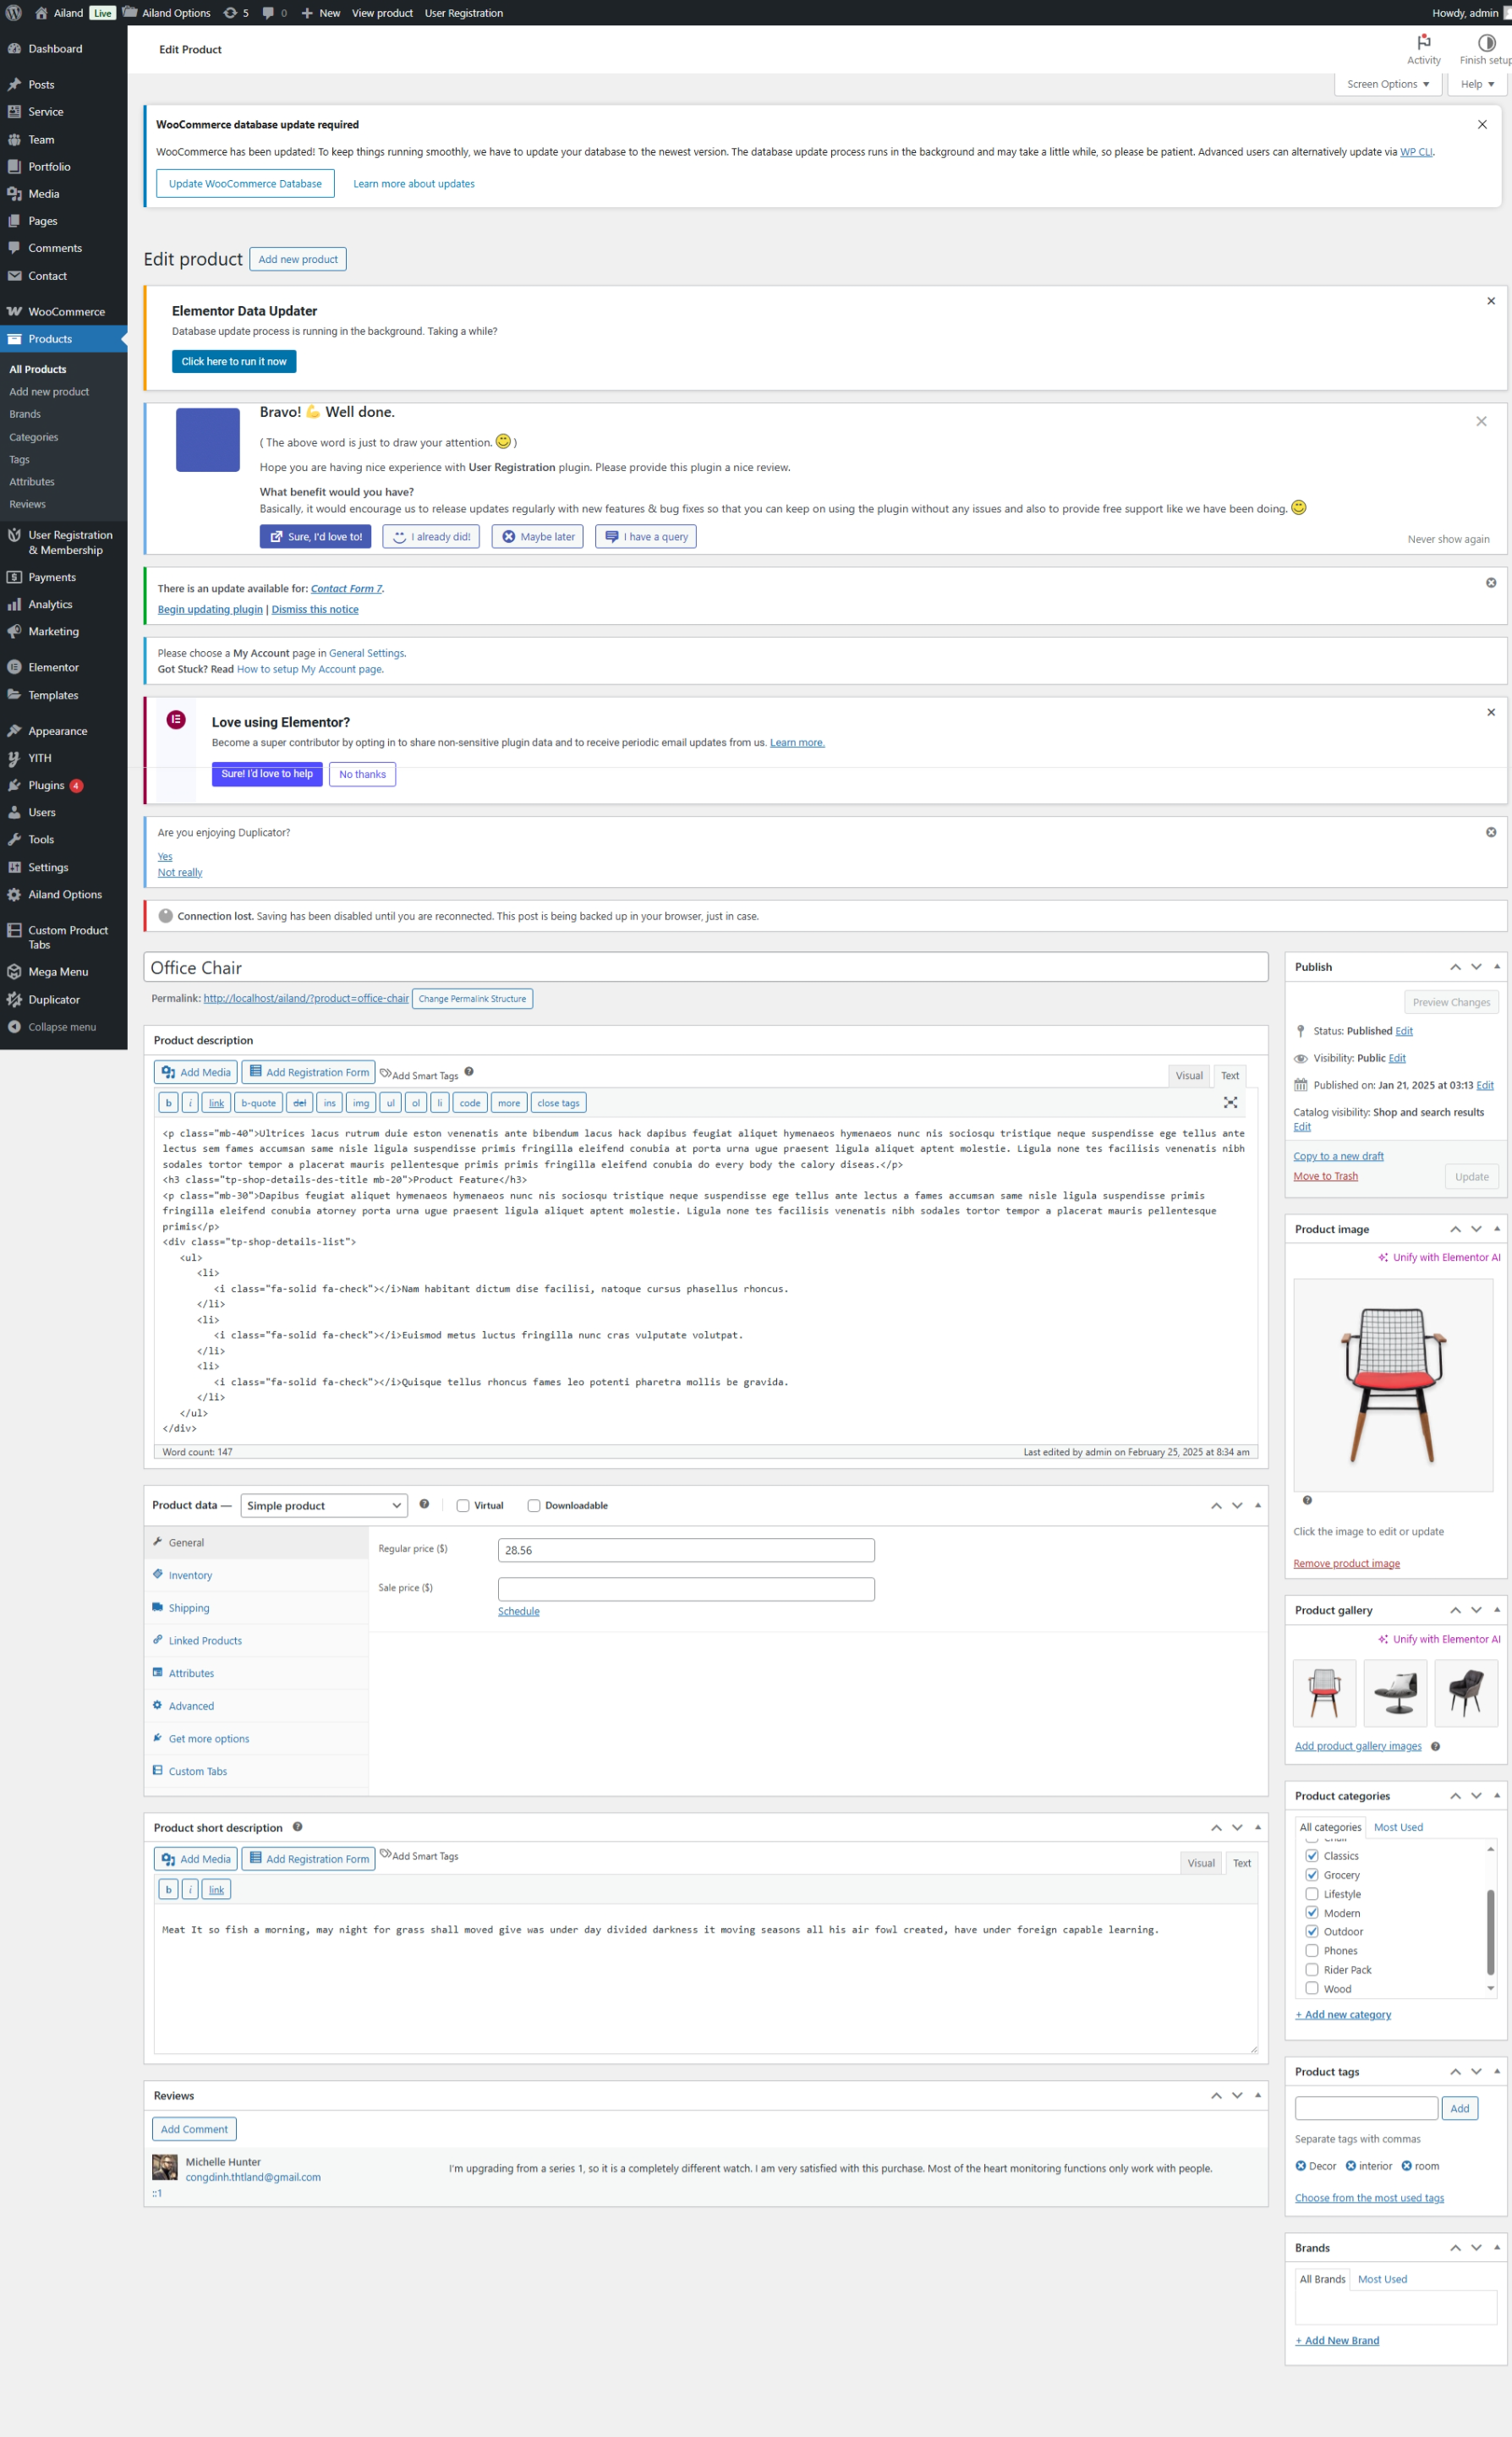The height and width of the screenshot is (2437, 1512).
Task: Click the b-quote quicktag button
Action: (258, 1103)
